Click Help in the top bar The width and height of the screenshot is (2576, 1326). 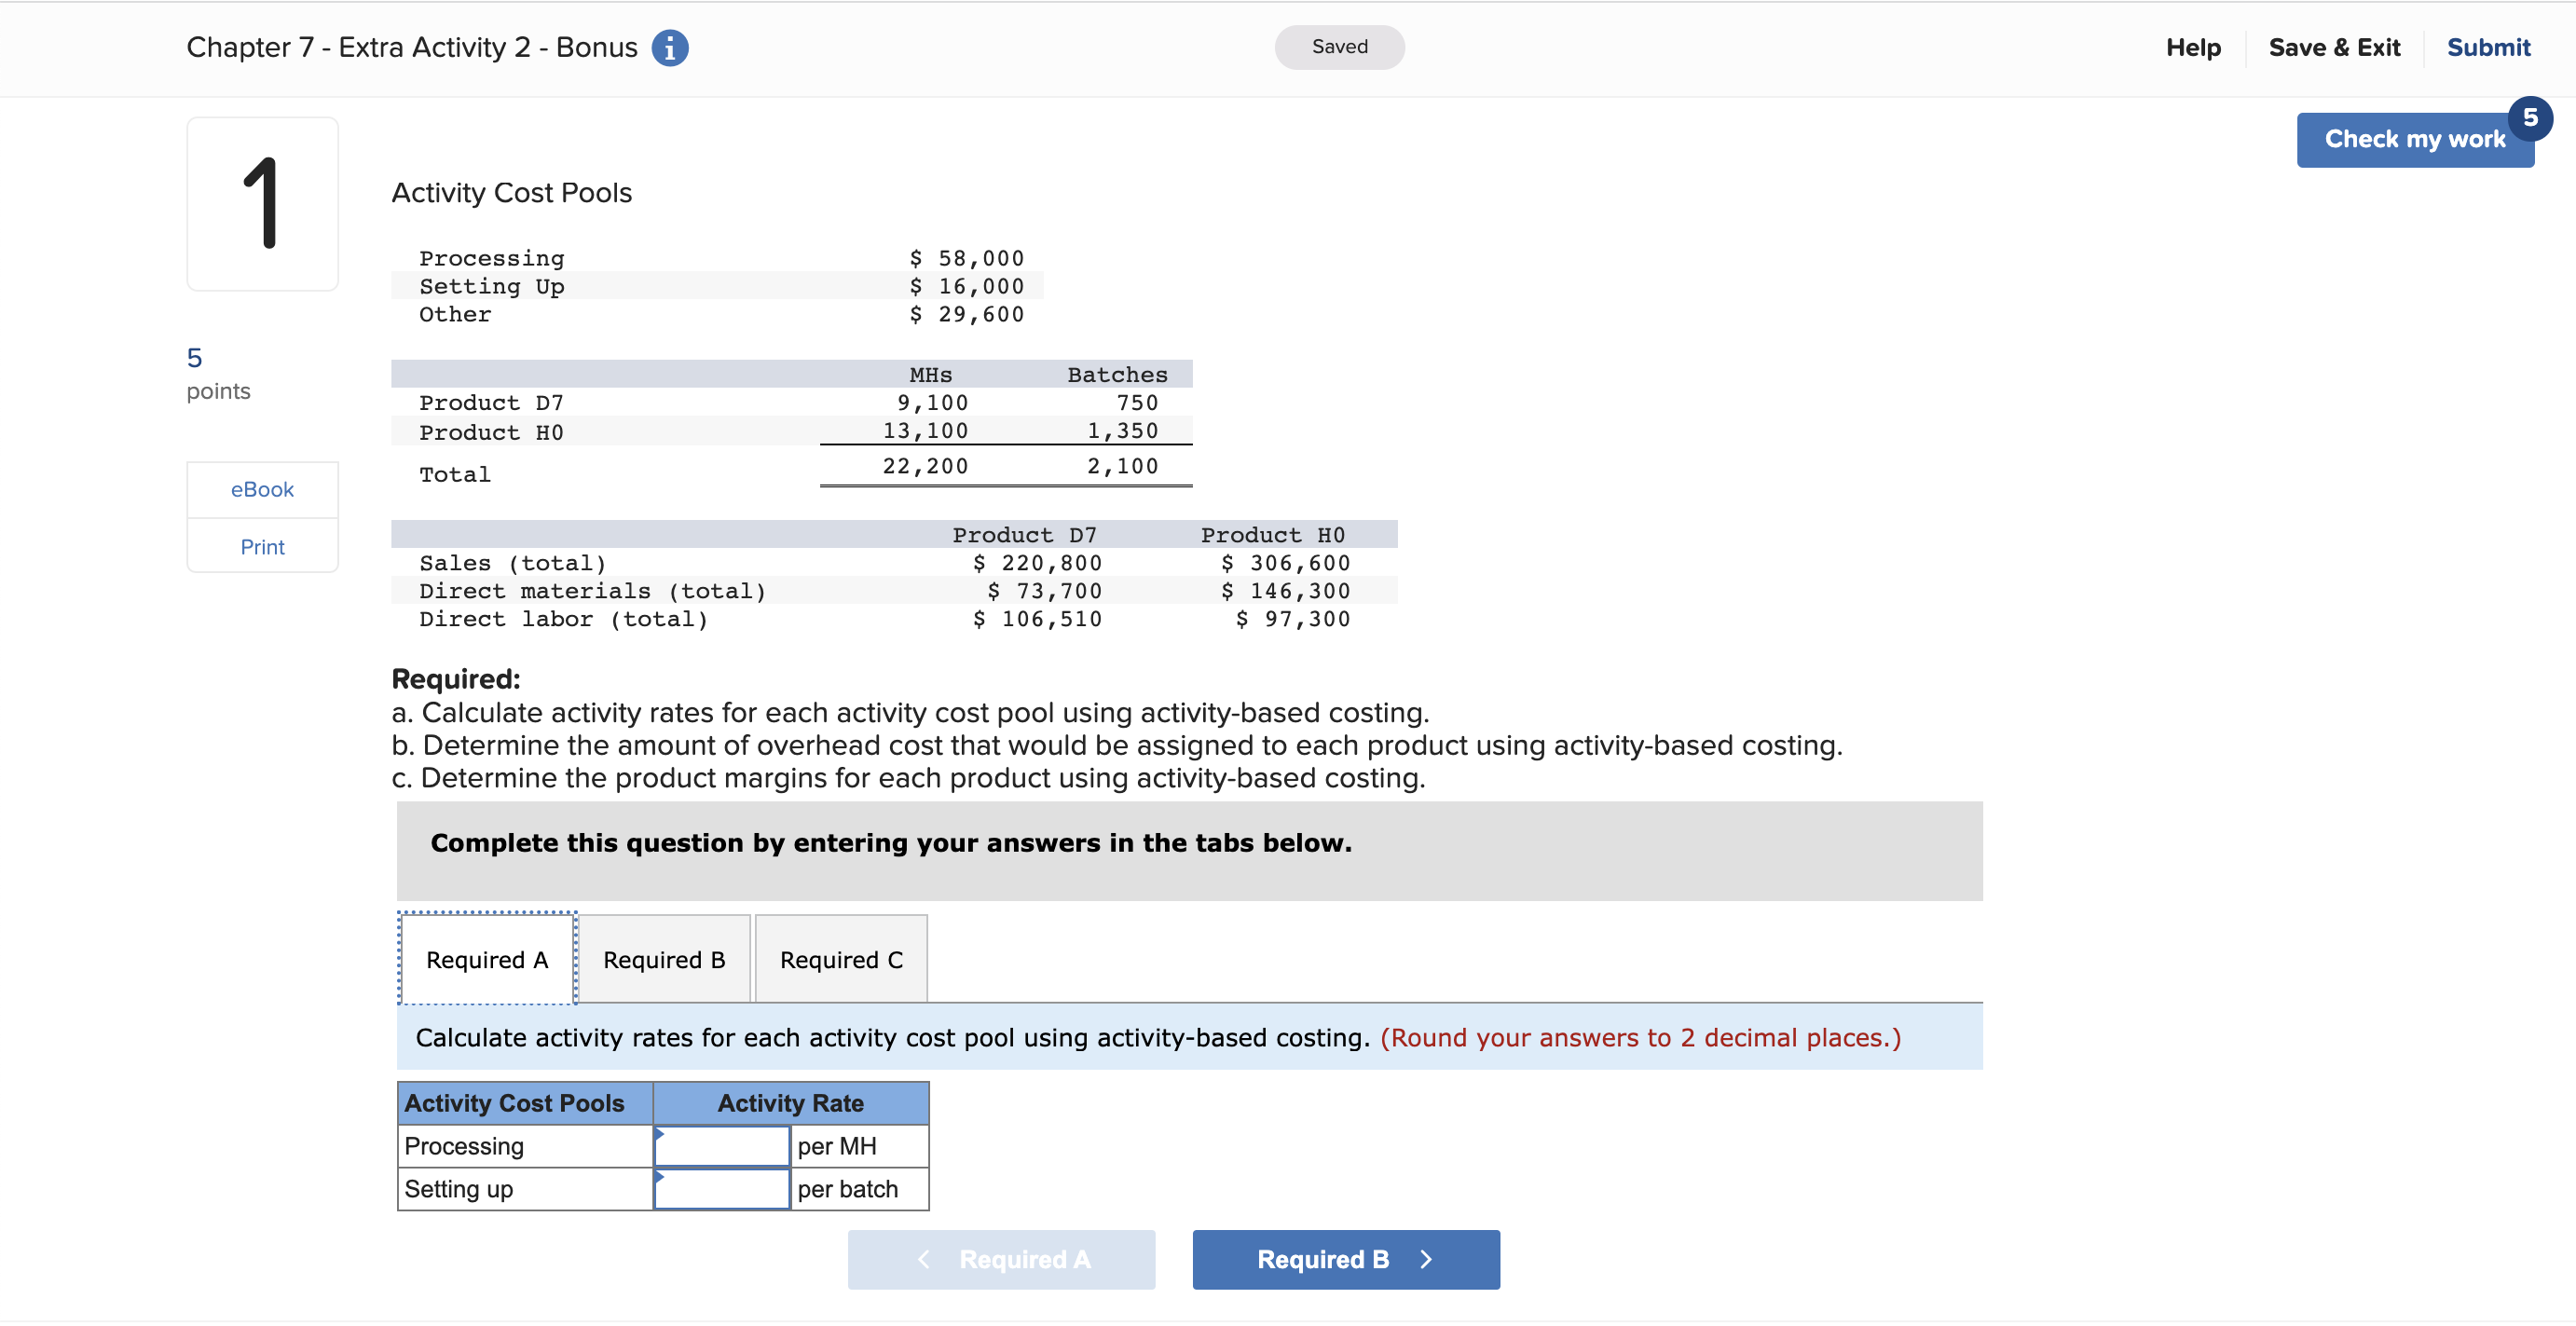click(2193, 47)
